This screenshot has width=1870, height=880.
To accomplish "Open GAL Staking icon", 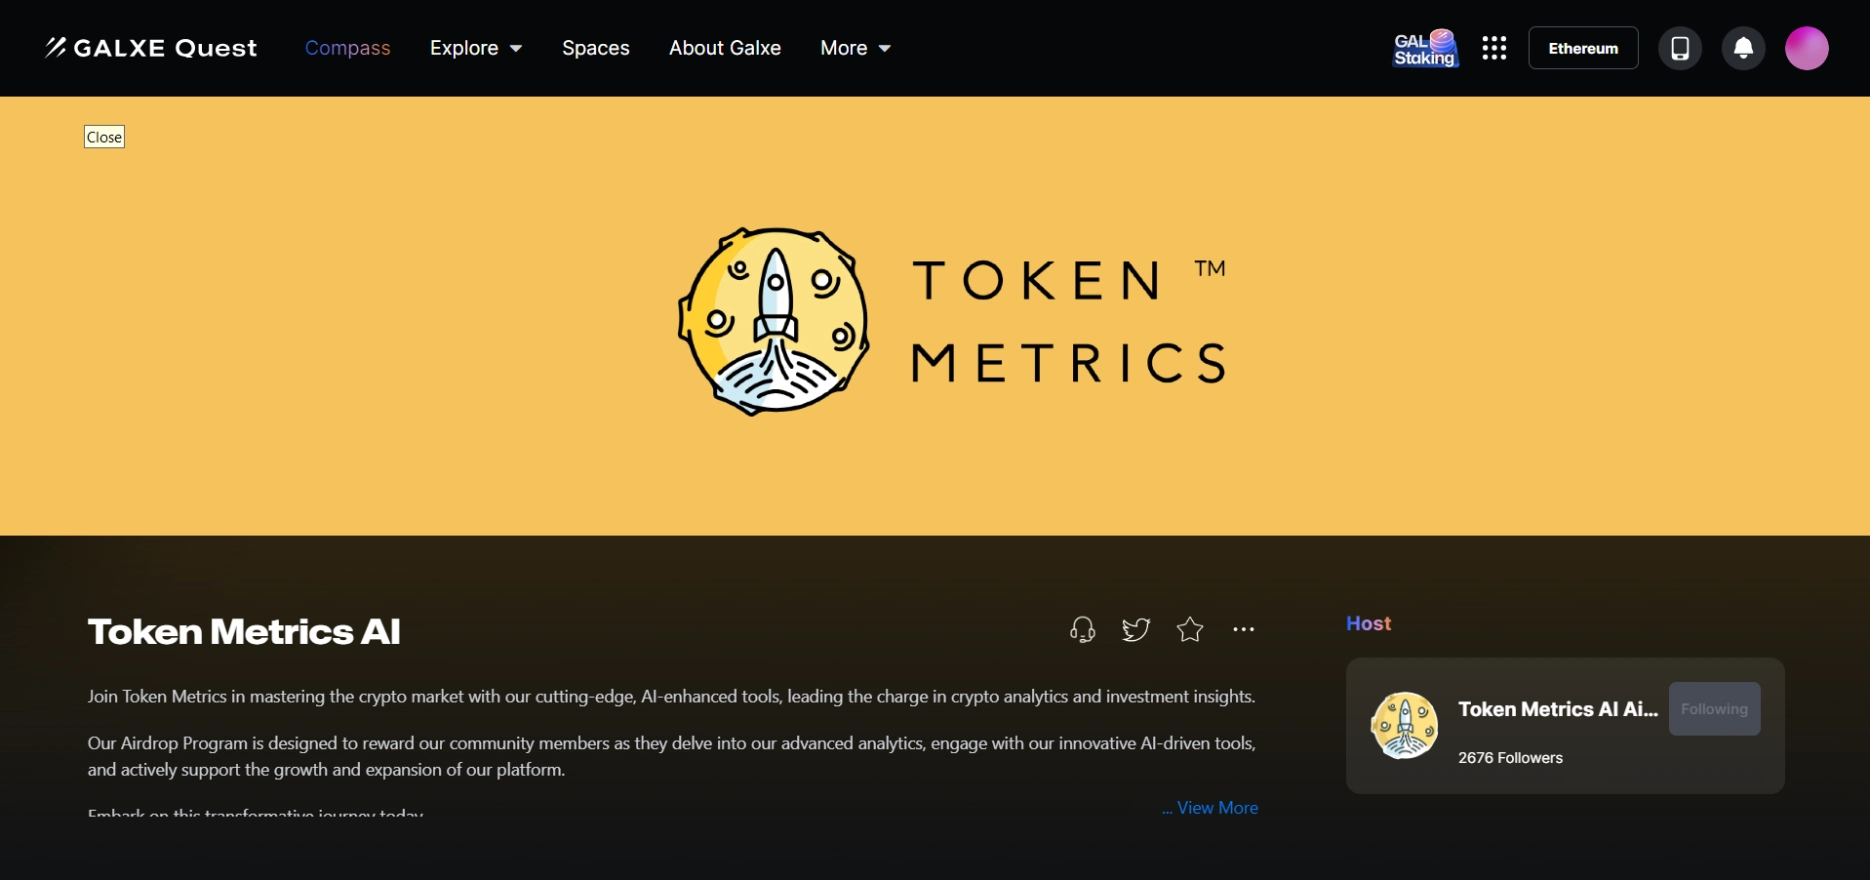I will pyautogui.click(x=1425, y=48).
